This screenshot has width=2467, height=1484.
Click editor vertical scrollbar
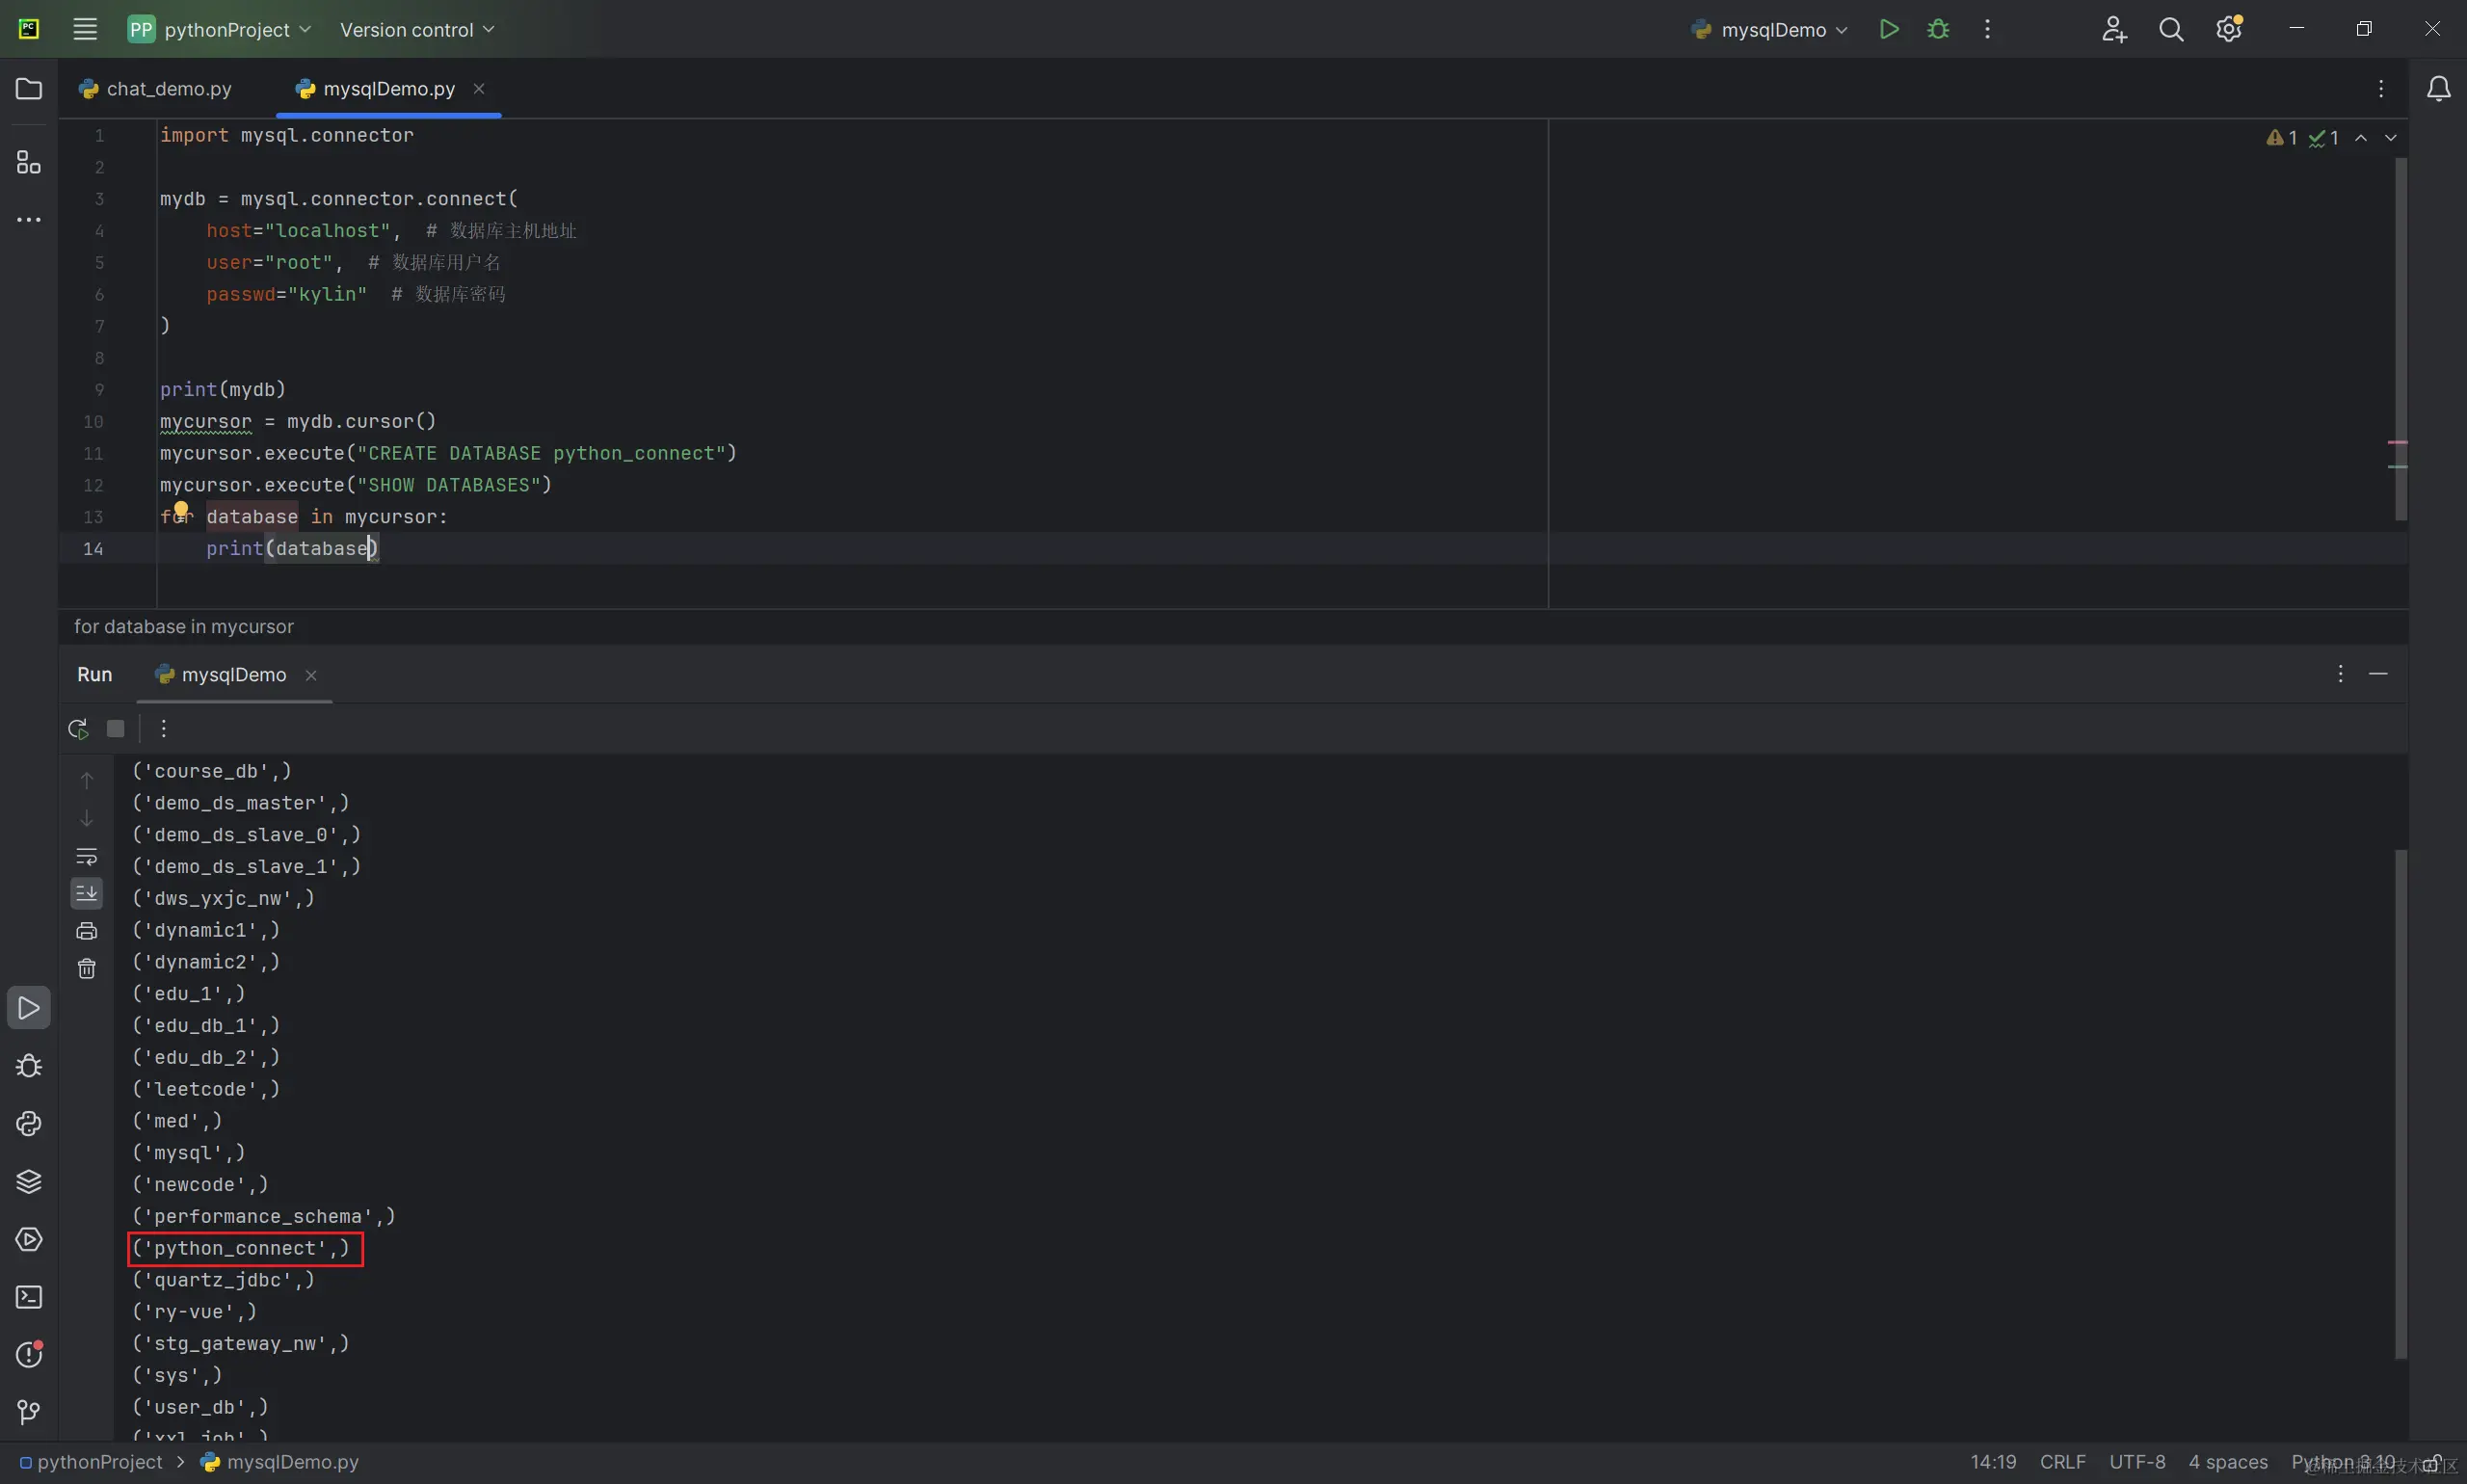(2401, 338)
